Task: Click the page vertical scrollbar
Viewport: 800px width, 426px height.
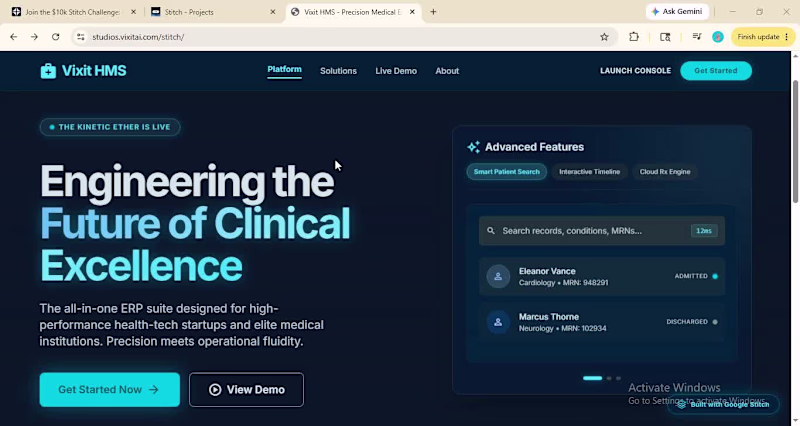Action: pos(795,143)
